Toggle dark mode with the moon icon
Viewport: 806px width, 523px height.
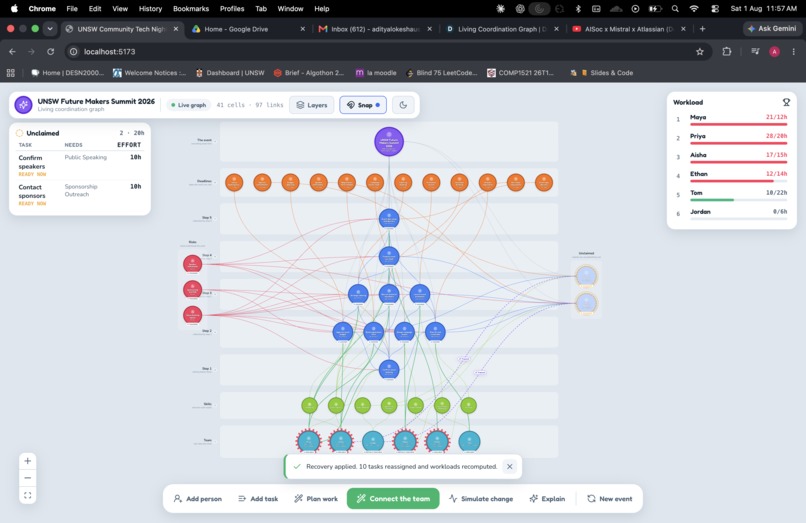(x=403, y=105)
